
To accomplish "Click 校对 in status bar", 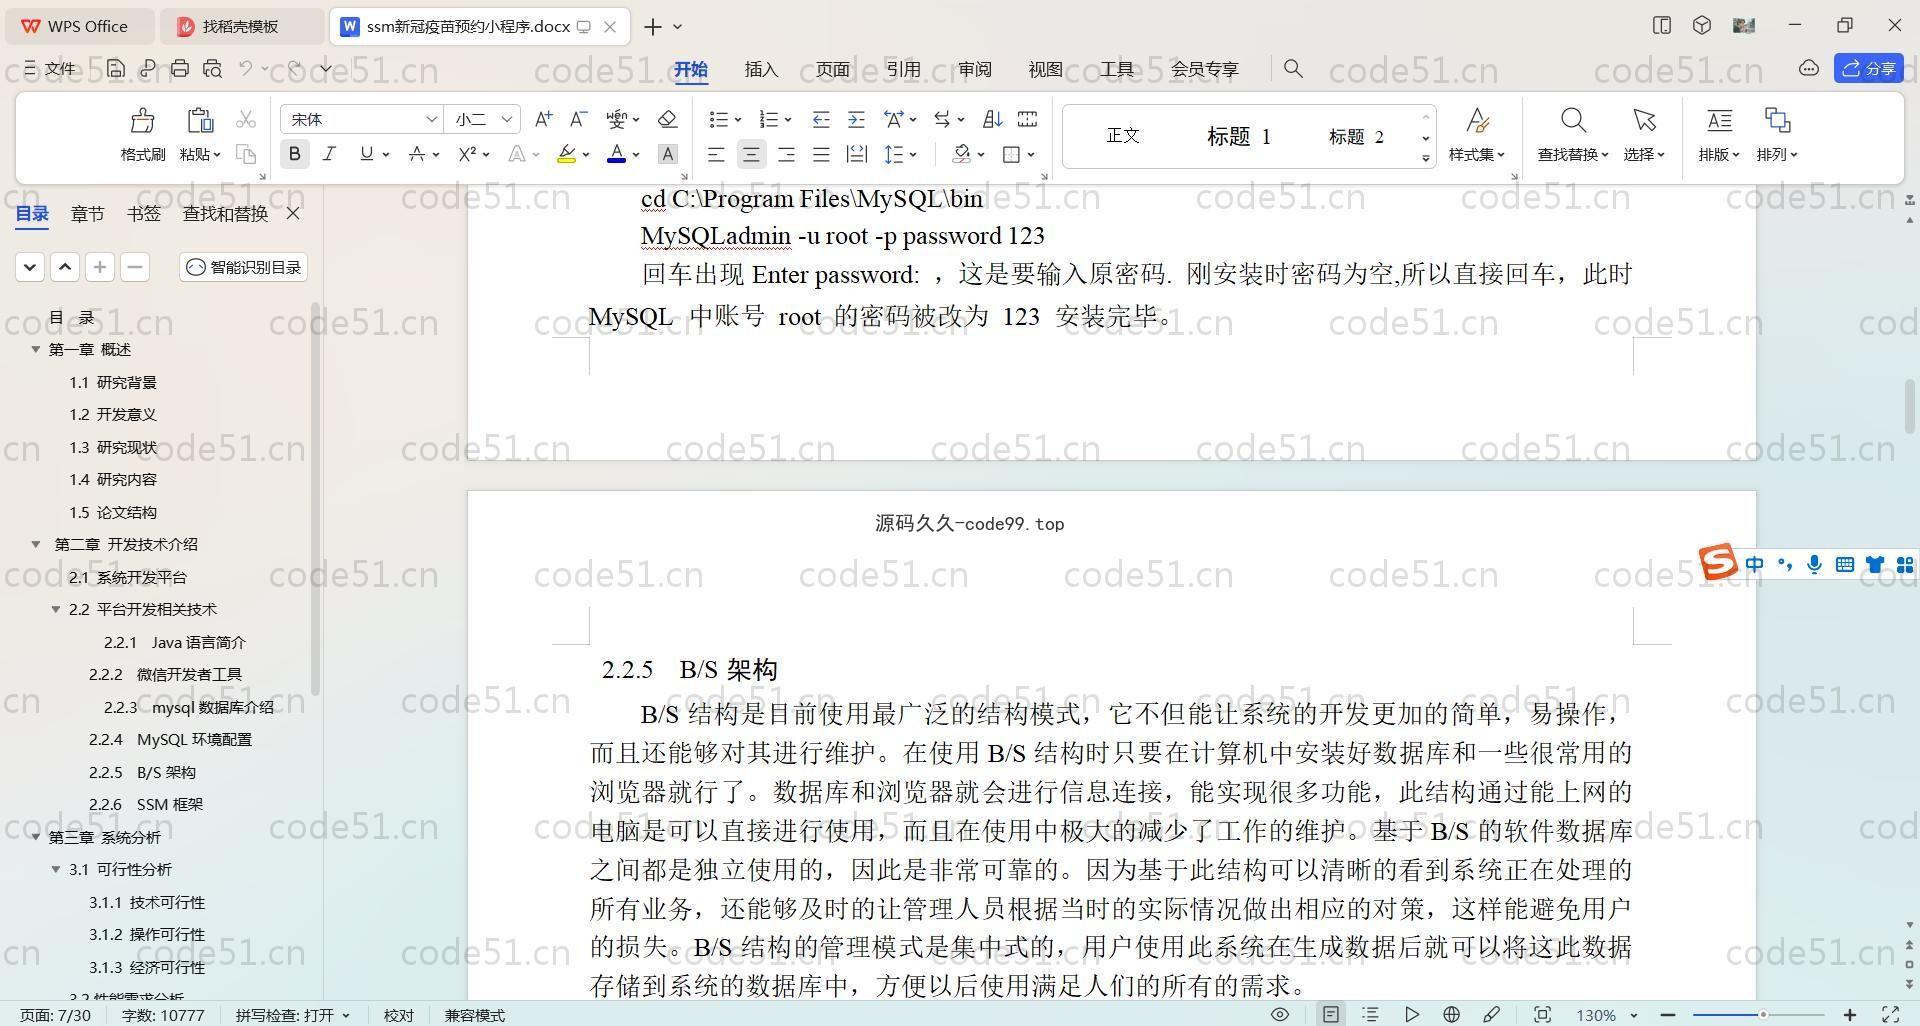I will coord(398,1015).
